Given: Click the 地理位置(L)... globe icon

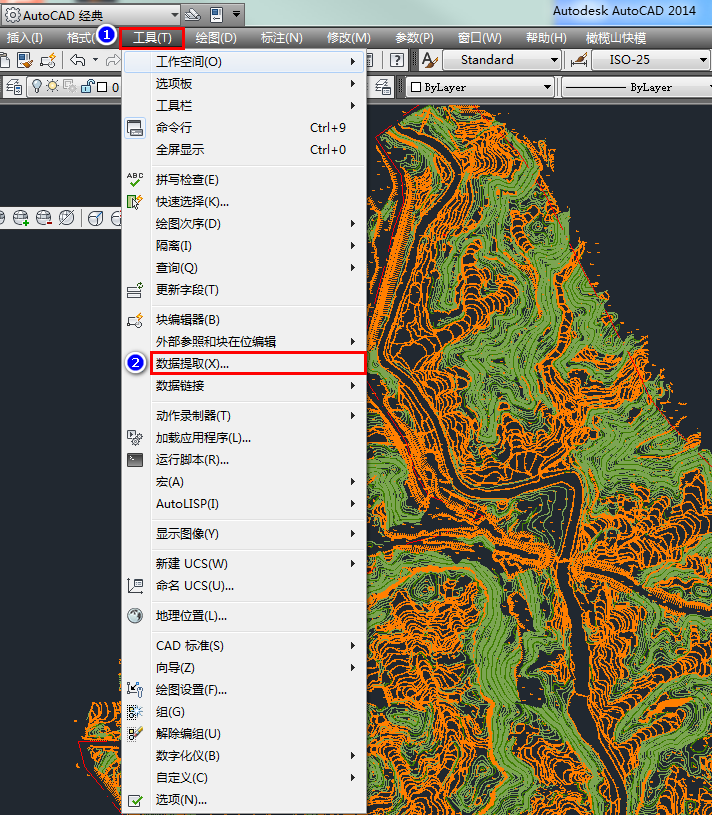Looking at the screenshot, I should 135,616.
